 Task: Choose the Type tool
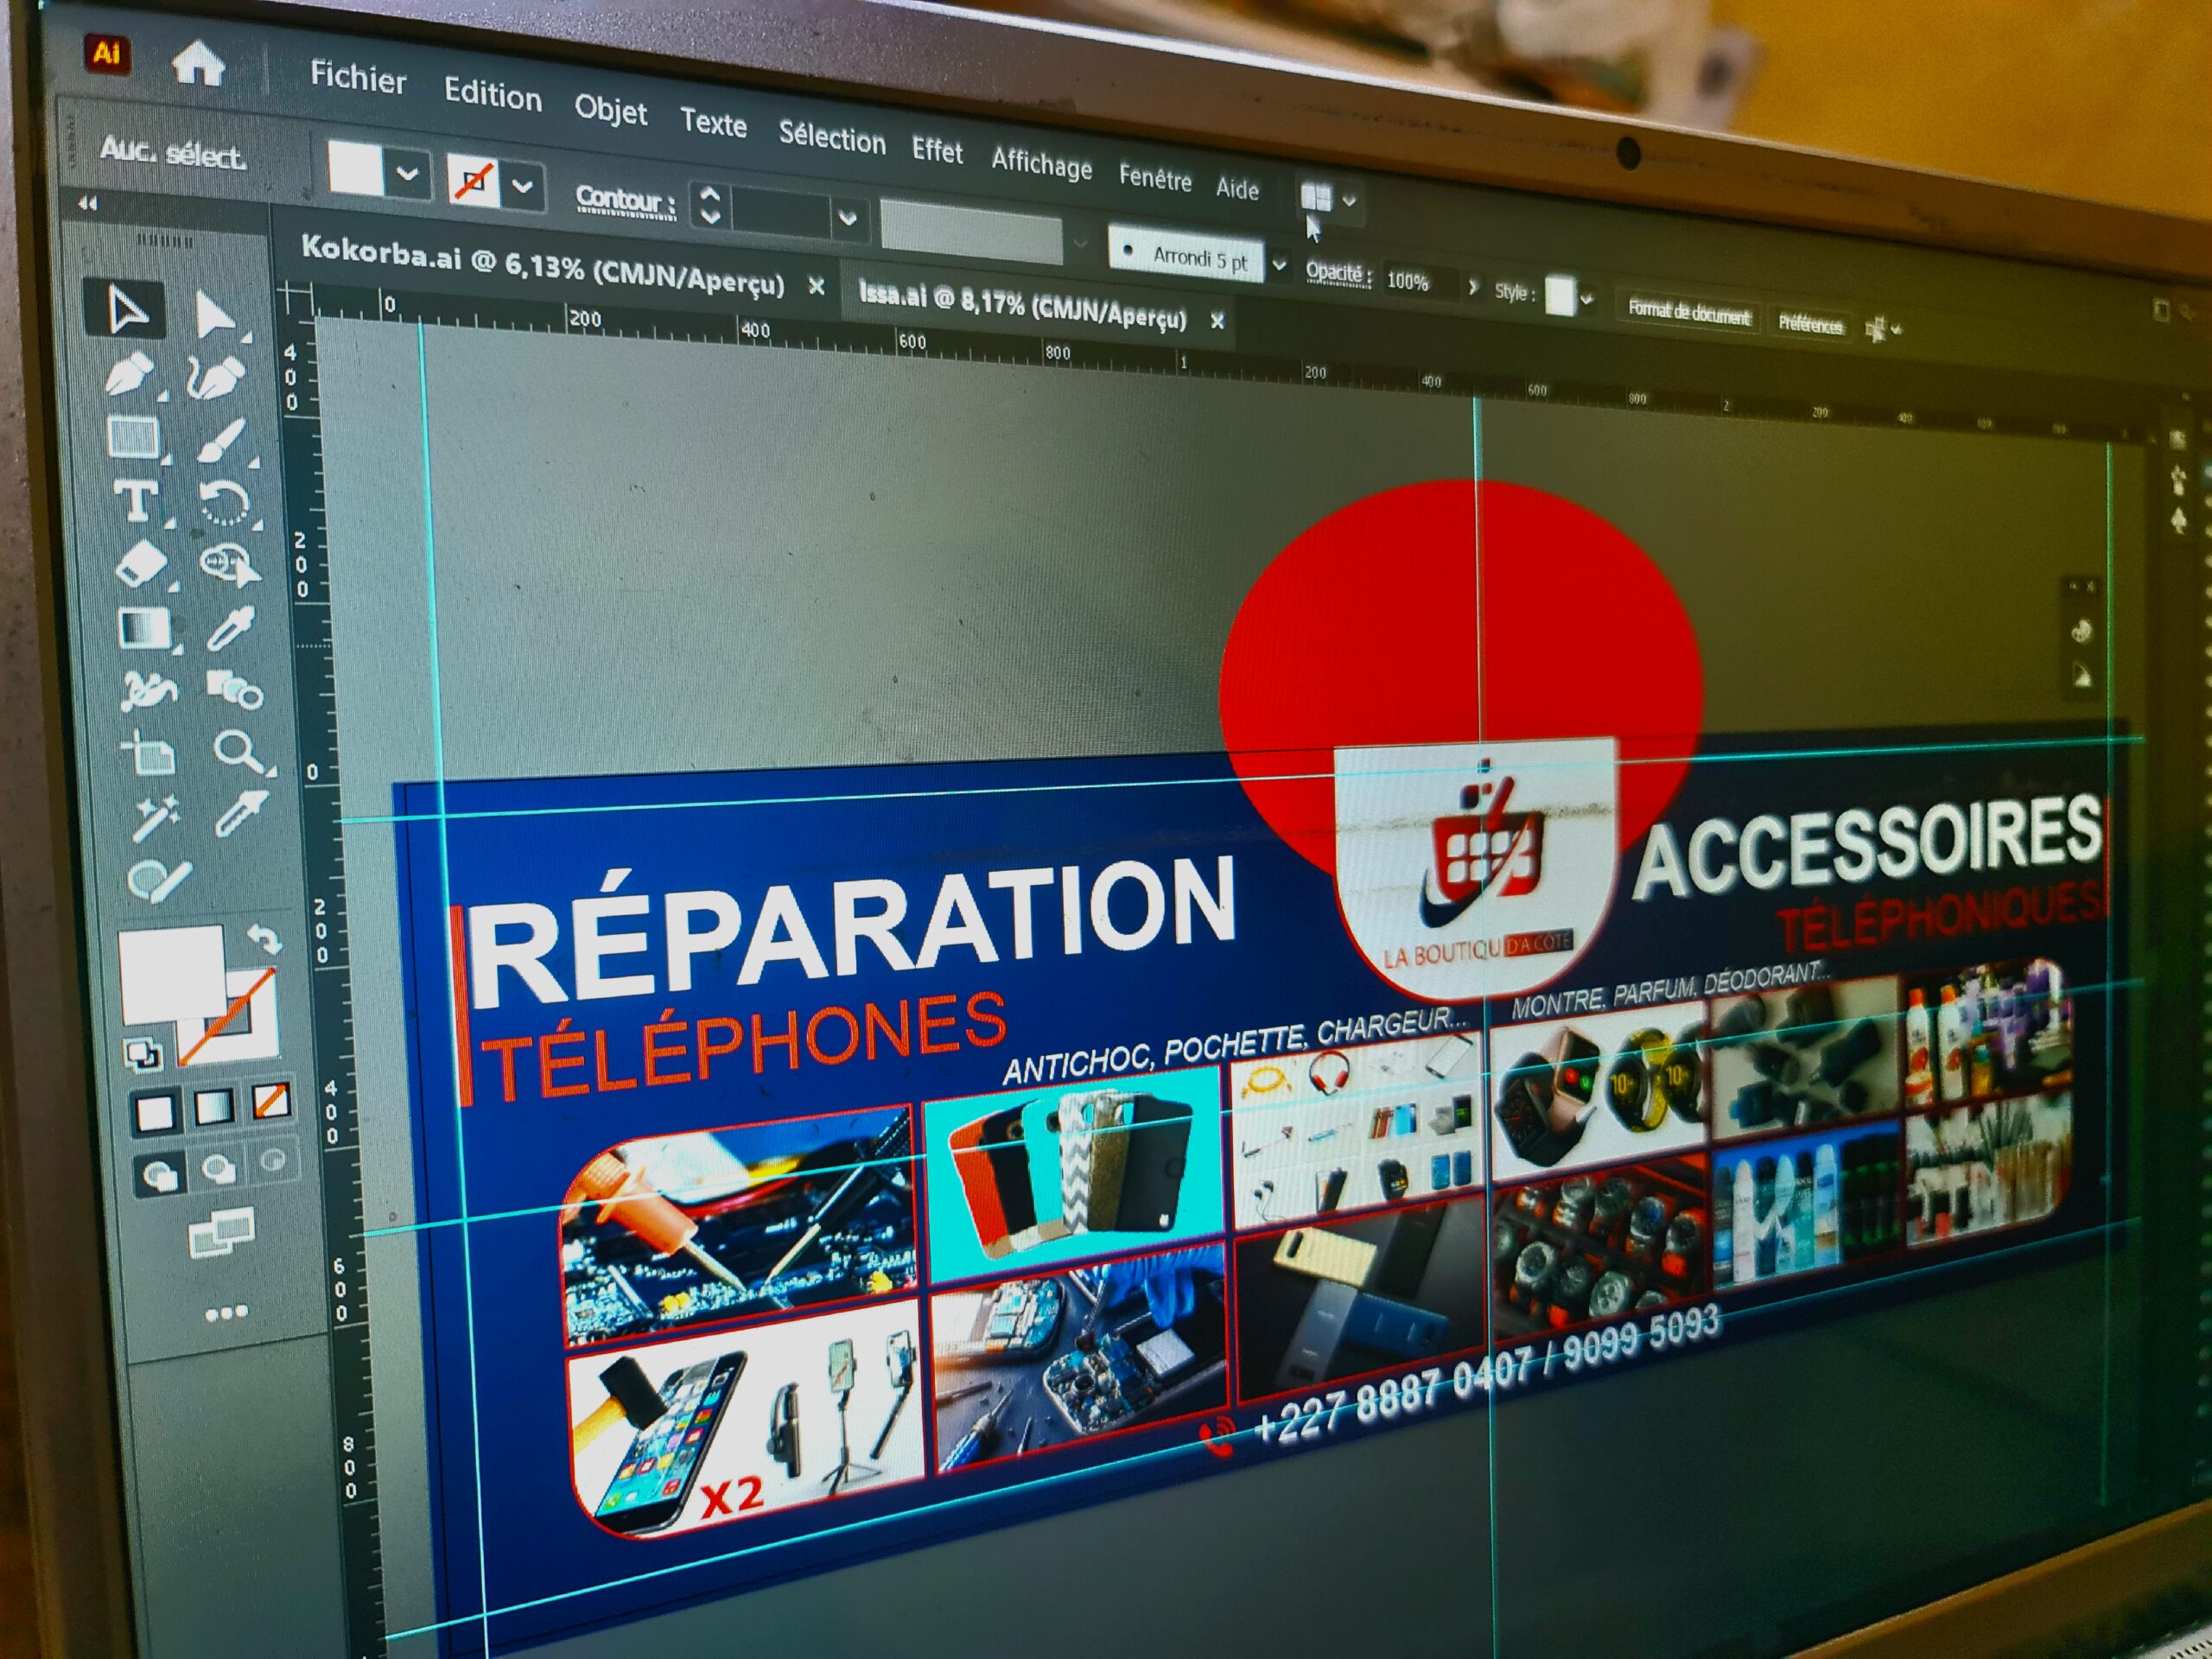click(135, 501)
